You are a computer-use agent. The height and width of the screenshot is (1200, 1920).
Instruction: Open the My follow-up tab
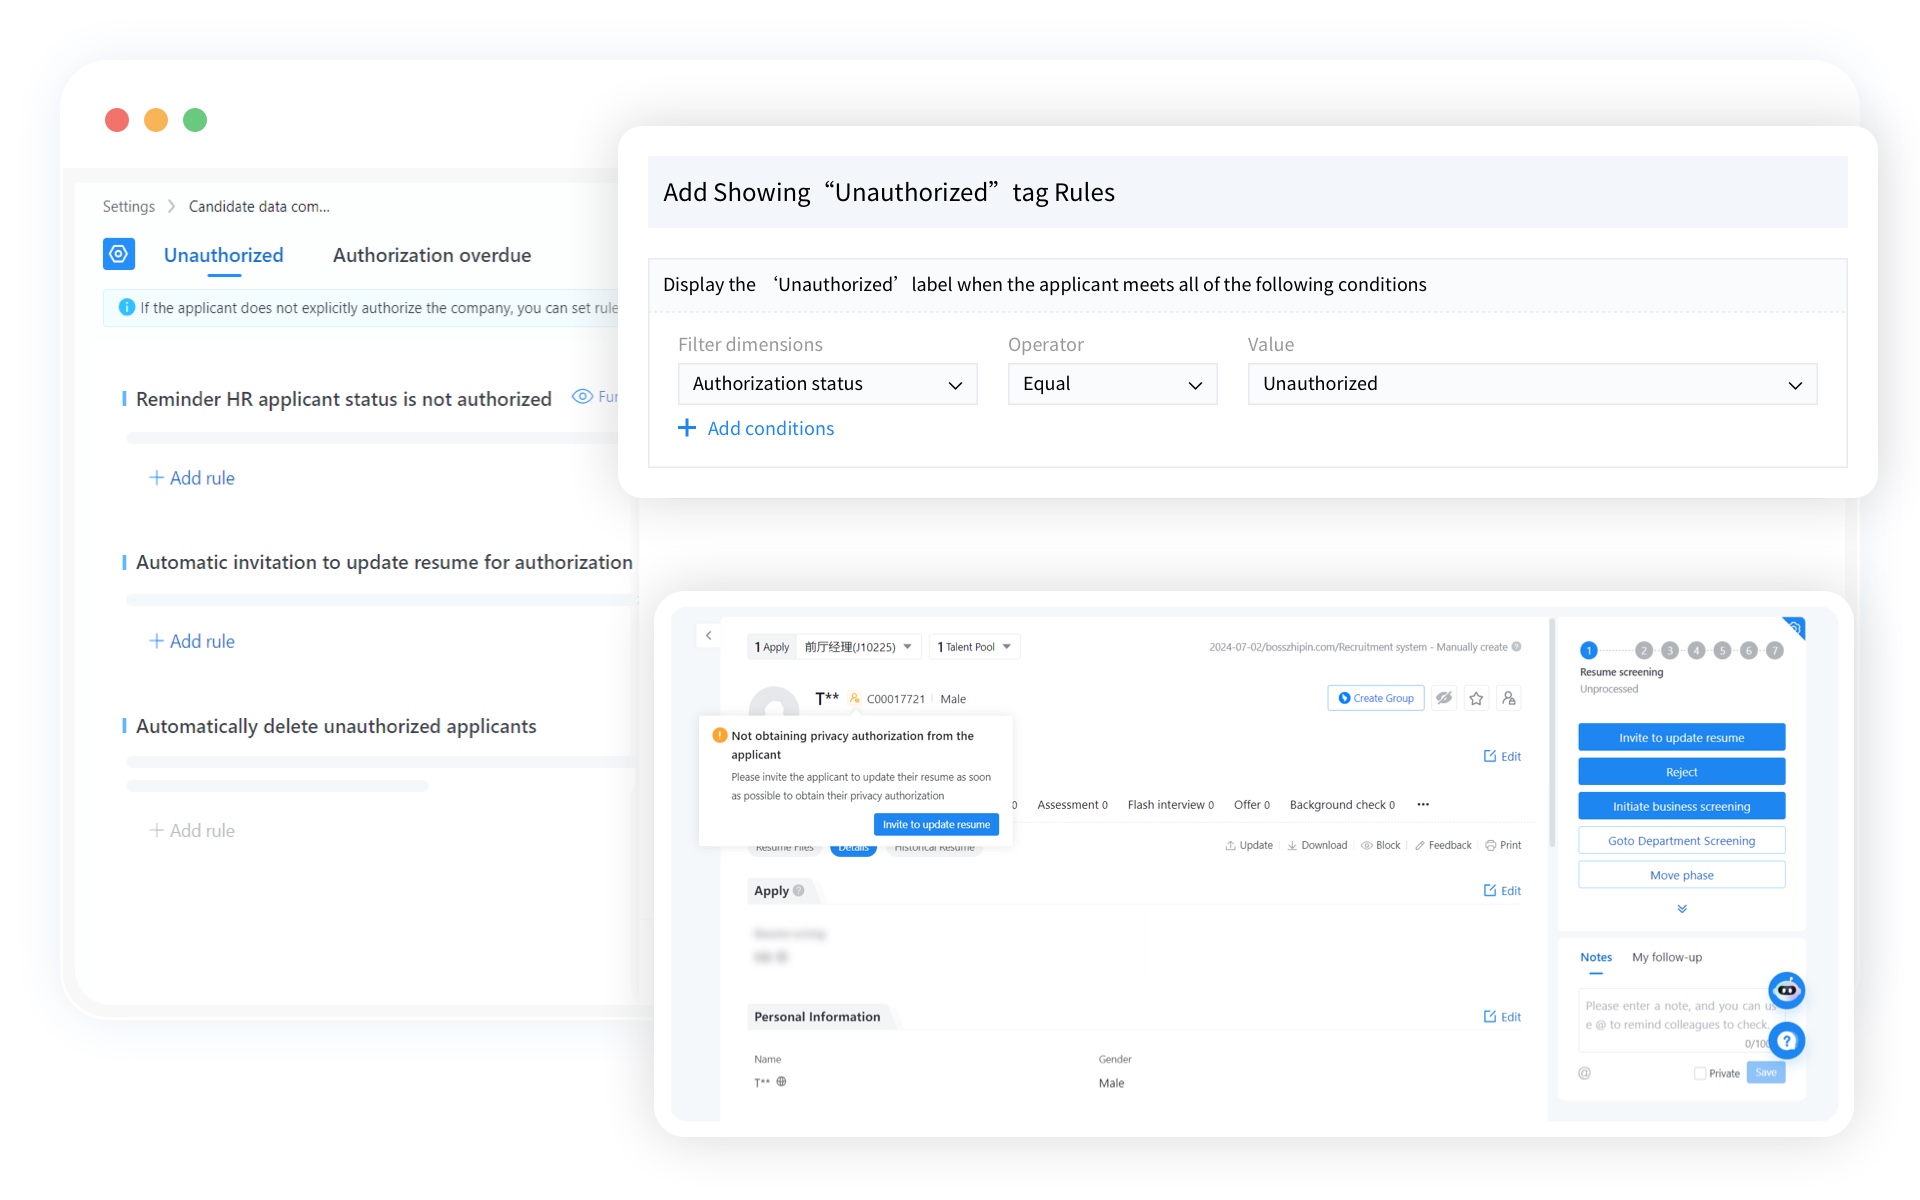1666,957
